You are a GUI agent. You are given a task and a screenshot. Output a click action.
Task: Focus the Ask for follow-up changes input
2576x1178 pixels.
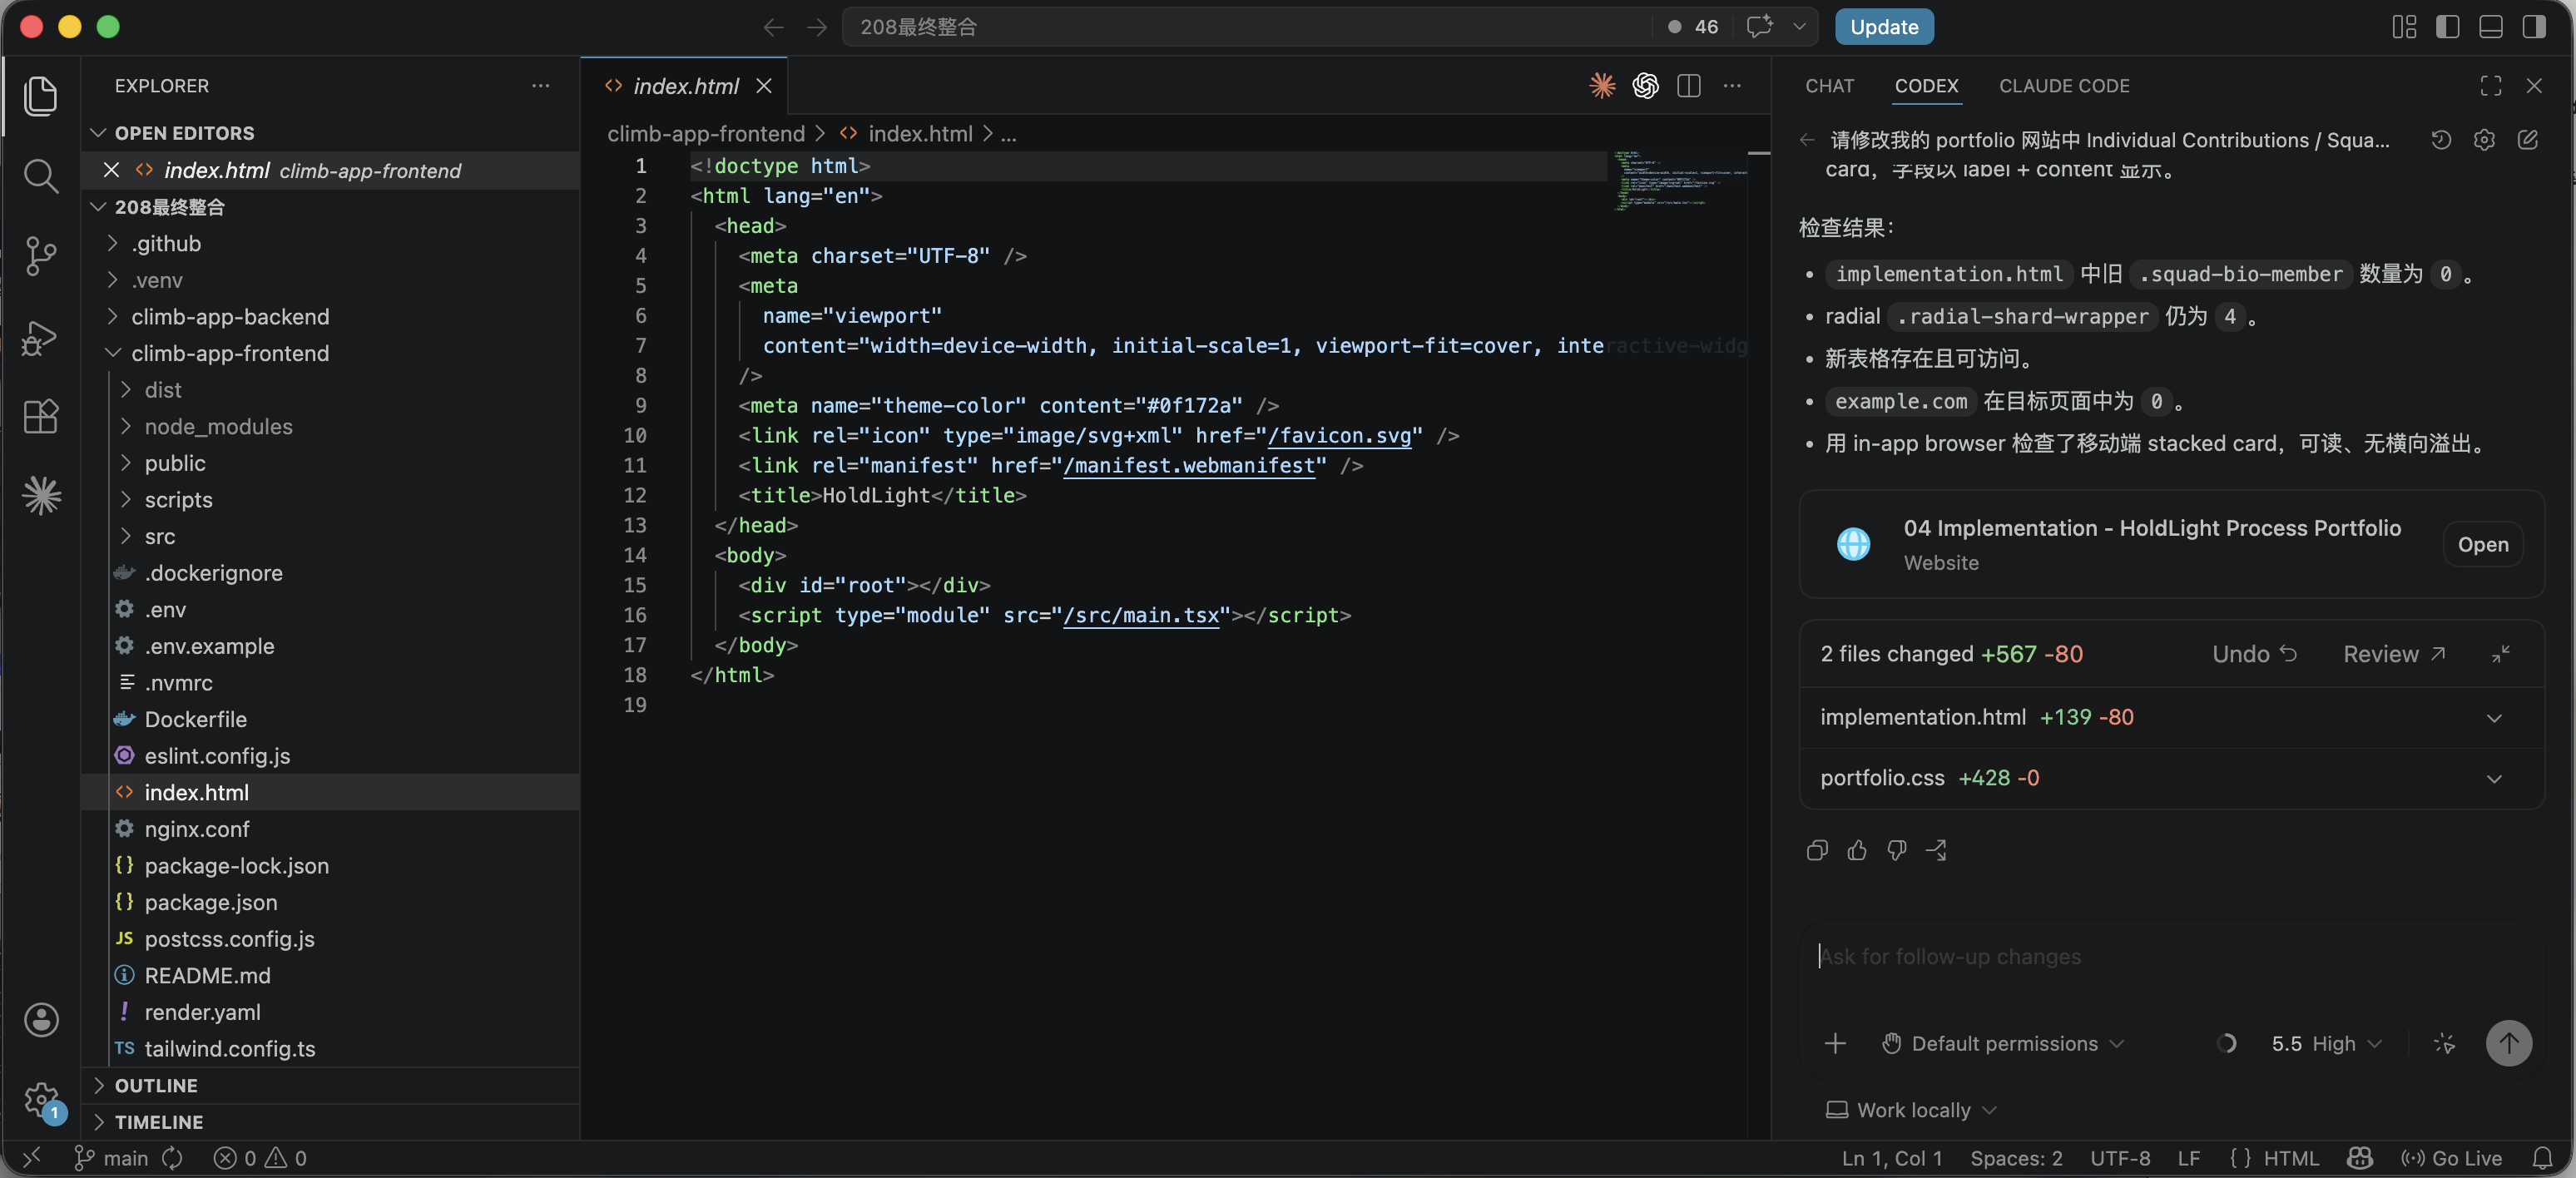tap(2170, 957)
